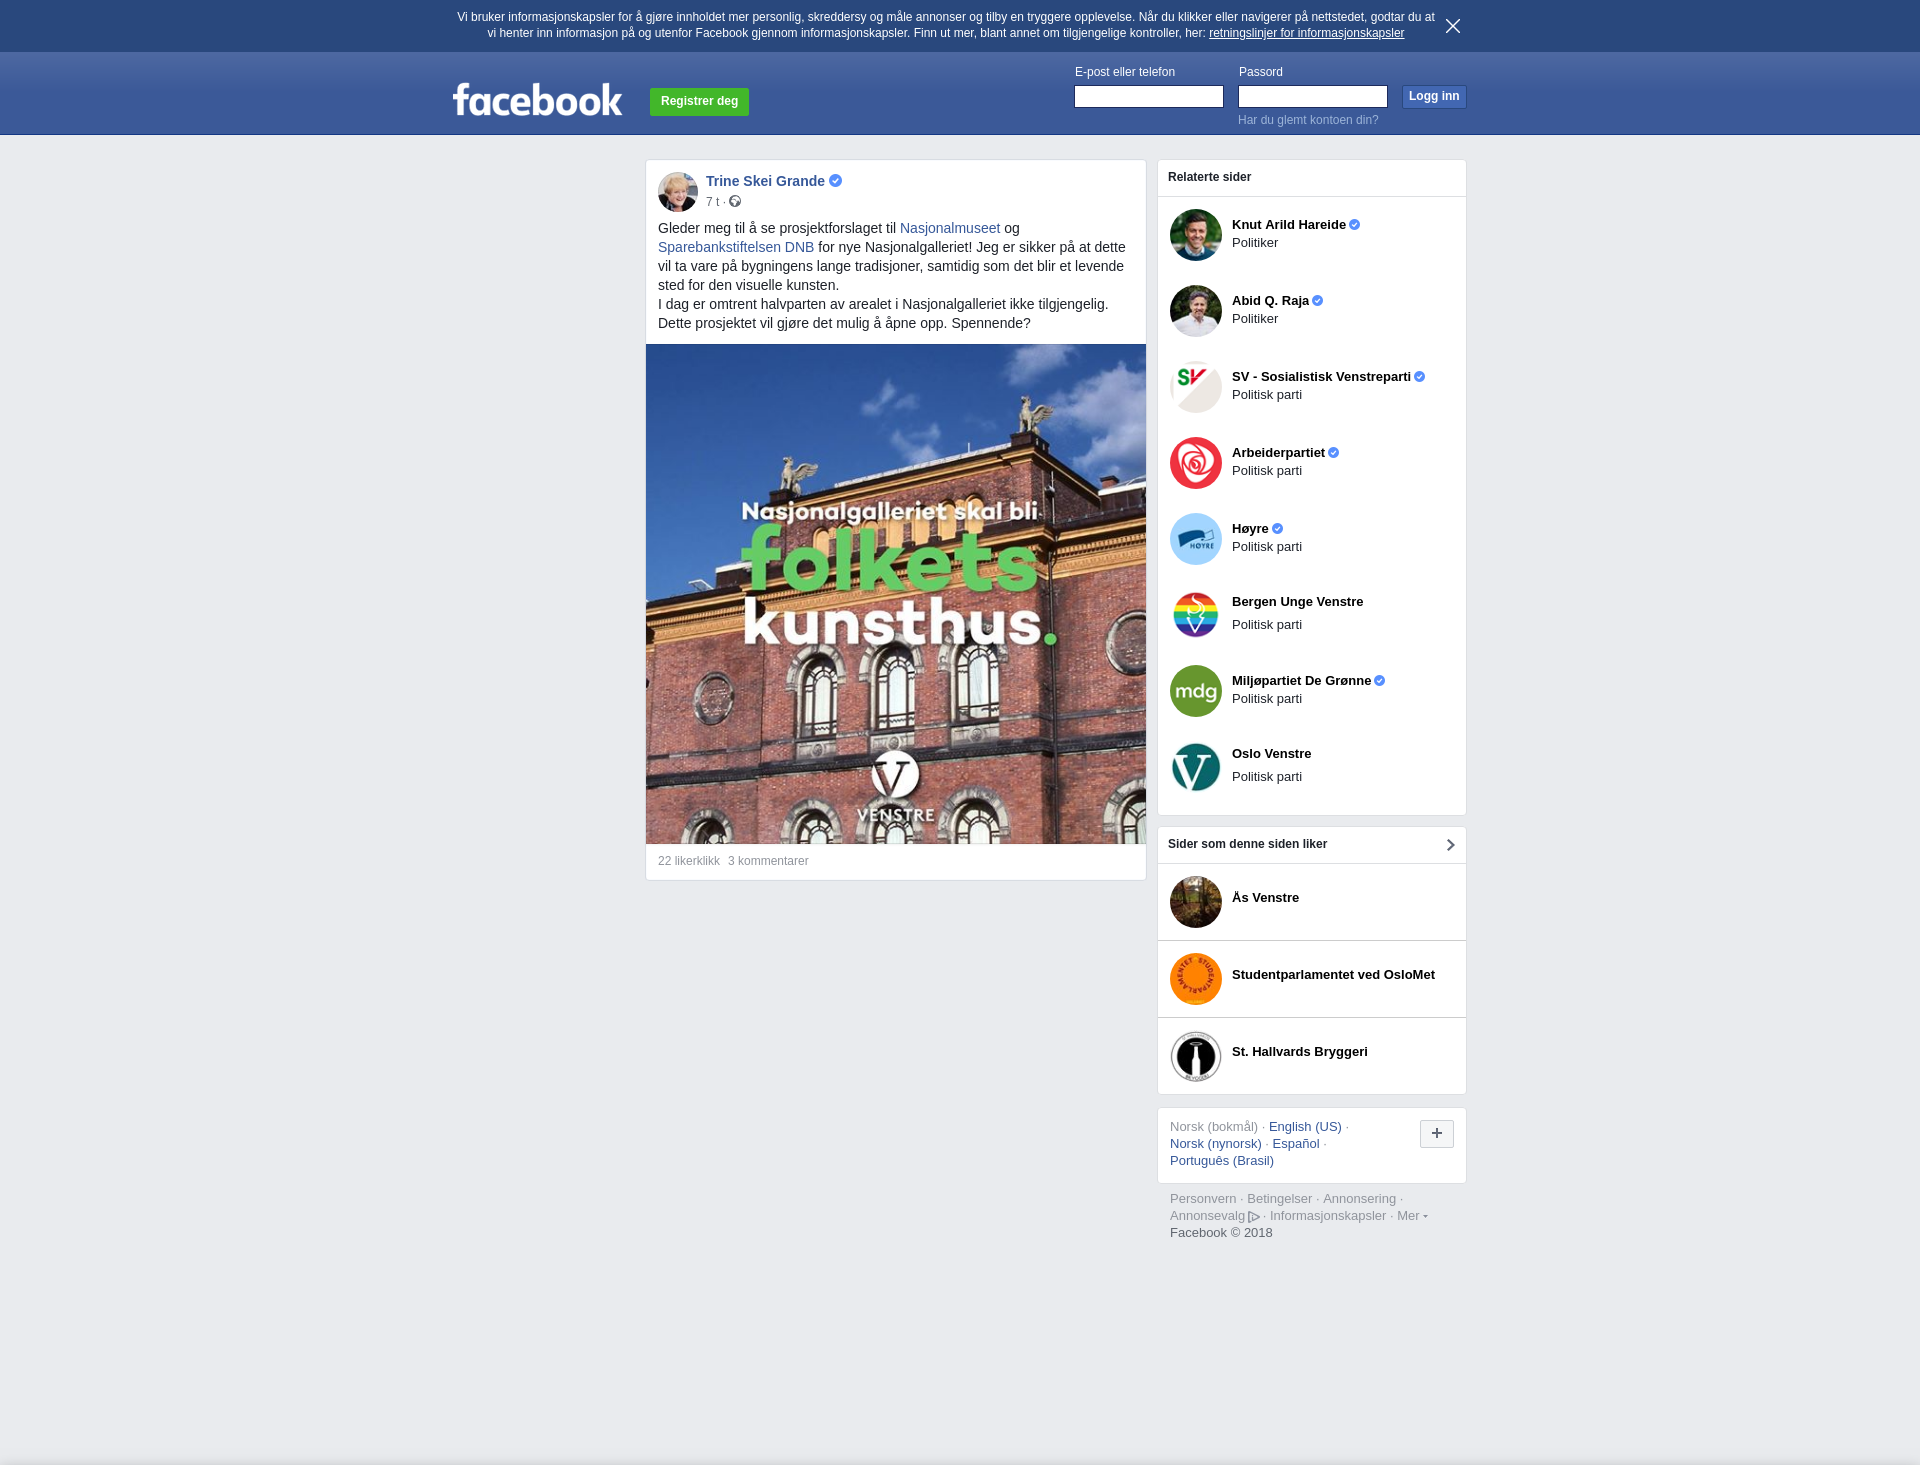Screen dimensions: 1920x1465
Task: Click the Bergen Unge Venstre rainbow logo
Action: pos(1196,615)
